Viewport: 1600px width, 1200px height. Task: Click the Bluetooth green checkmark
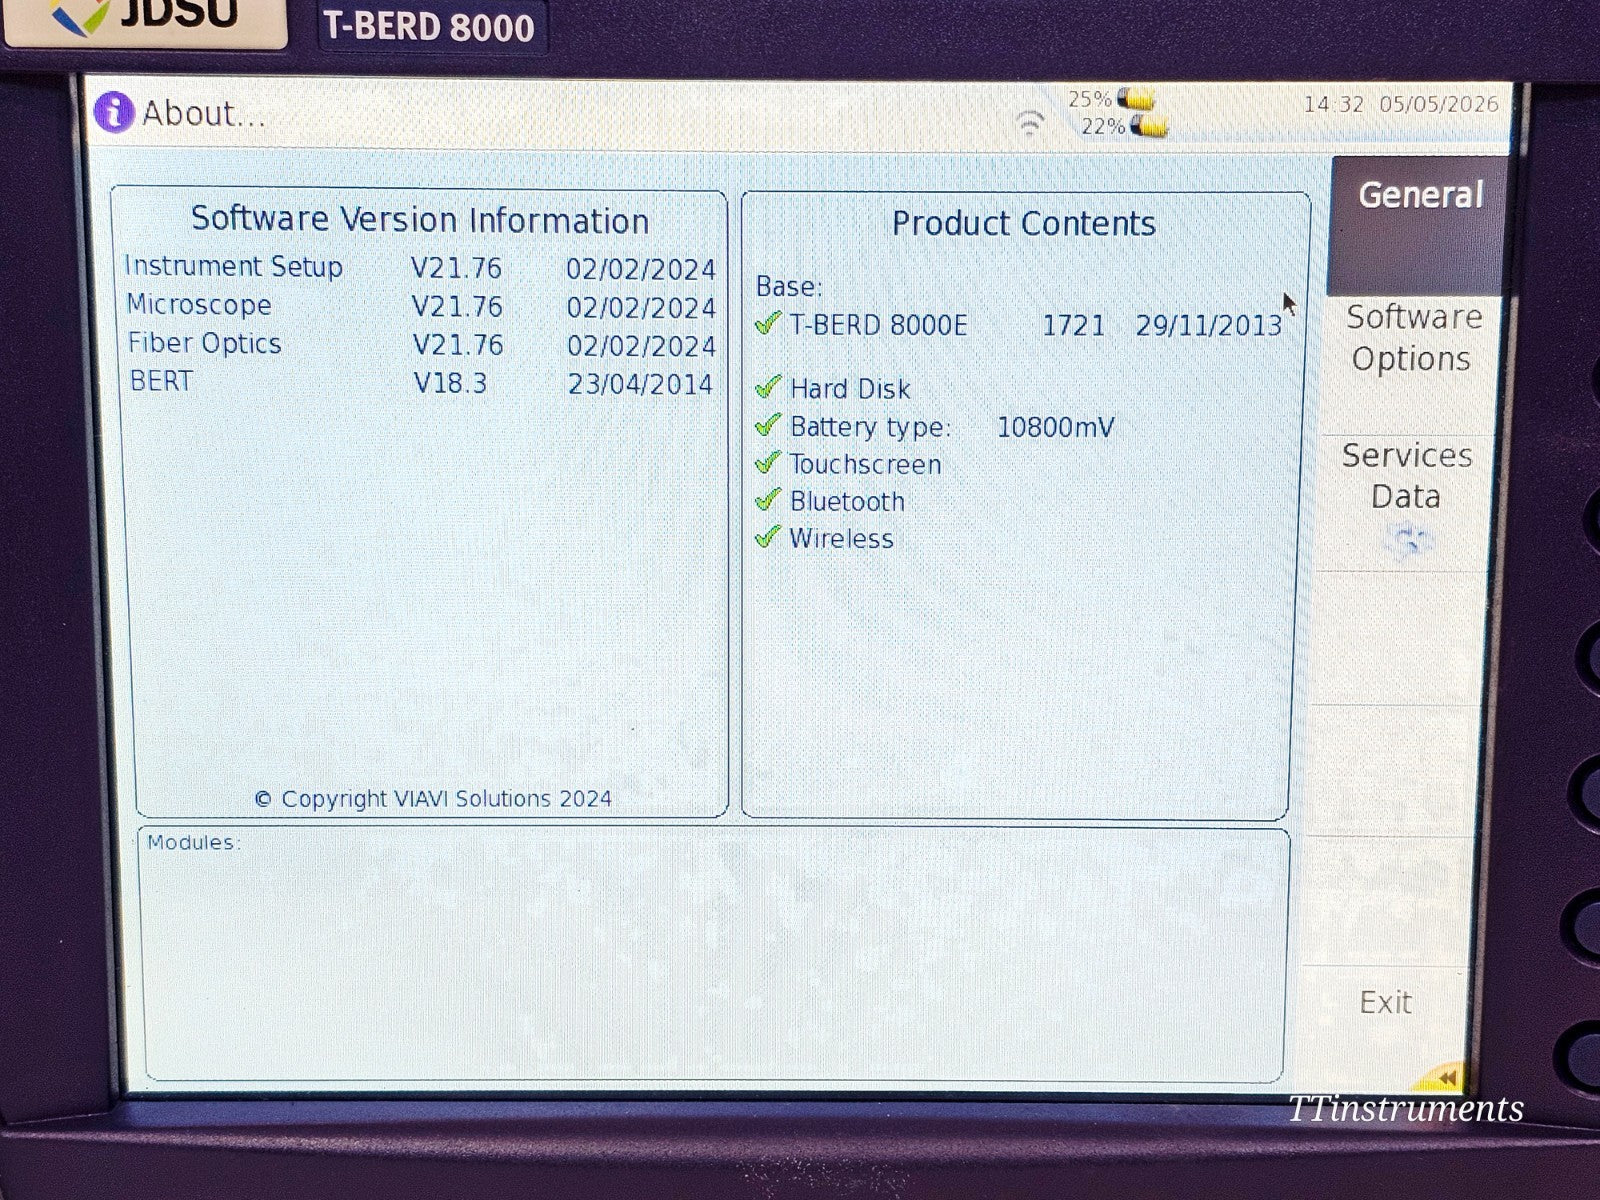pyautogui.click(x=768, y=499)
